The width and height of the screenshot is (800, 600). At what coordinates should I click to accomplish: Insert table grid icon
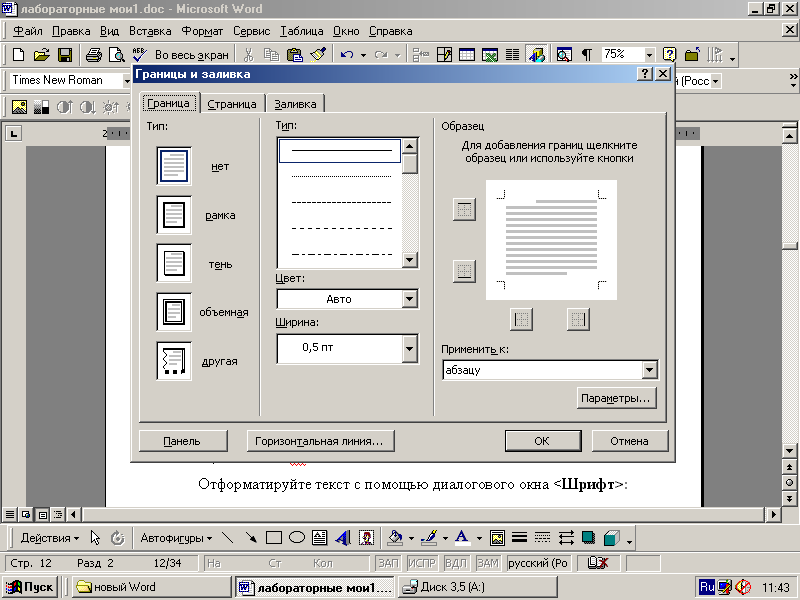coord(467,54)
